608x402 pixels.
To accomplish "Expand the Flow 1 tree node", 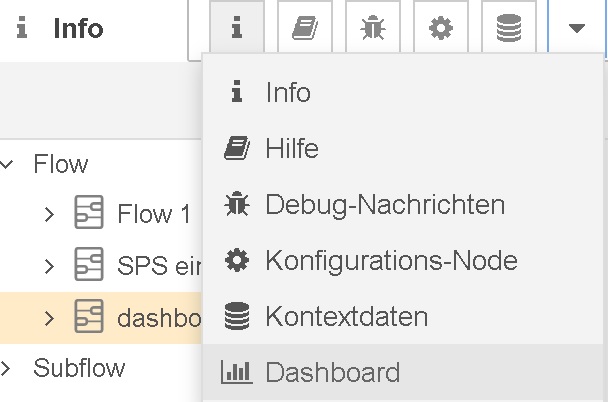I will [x=49, y=214].
